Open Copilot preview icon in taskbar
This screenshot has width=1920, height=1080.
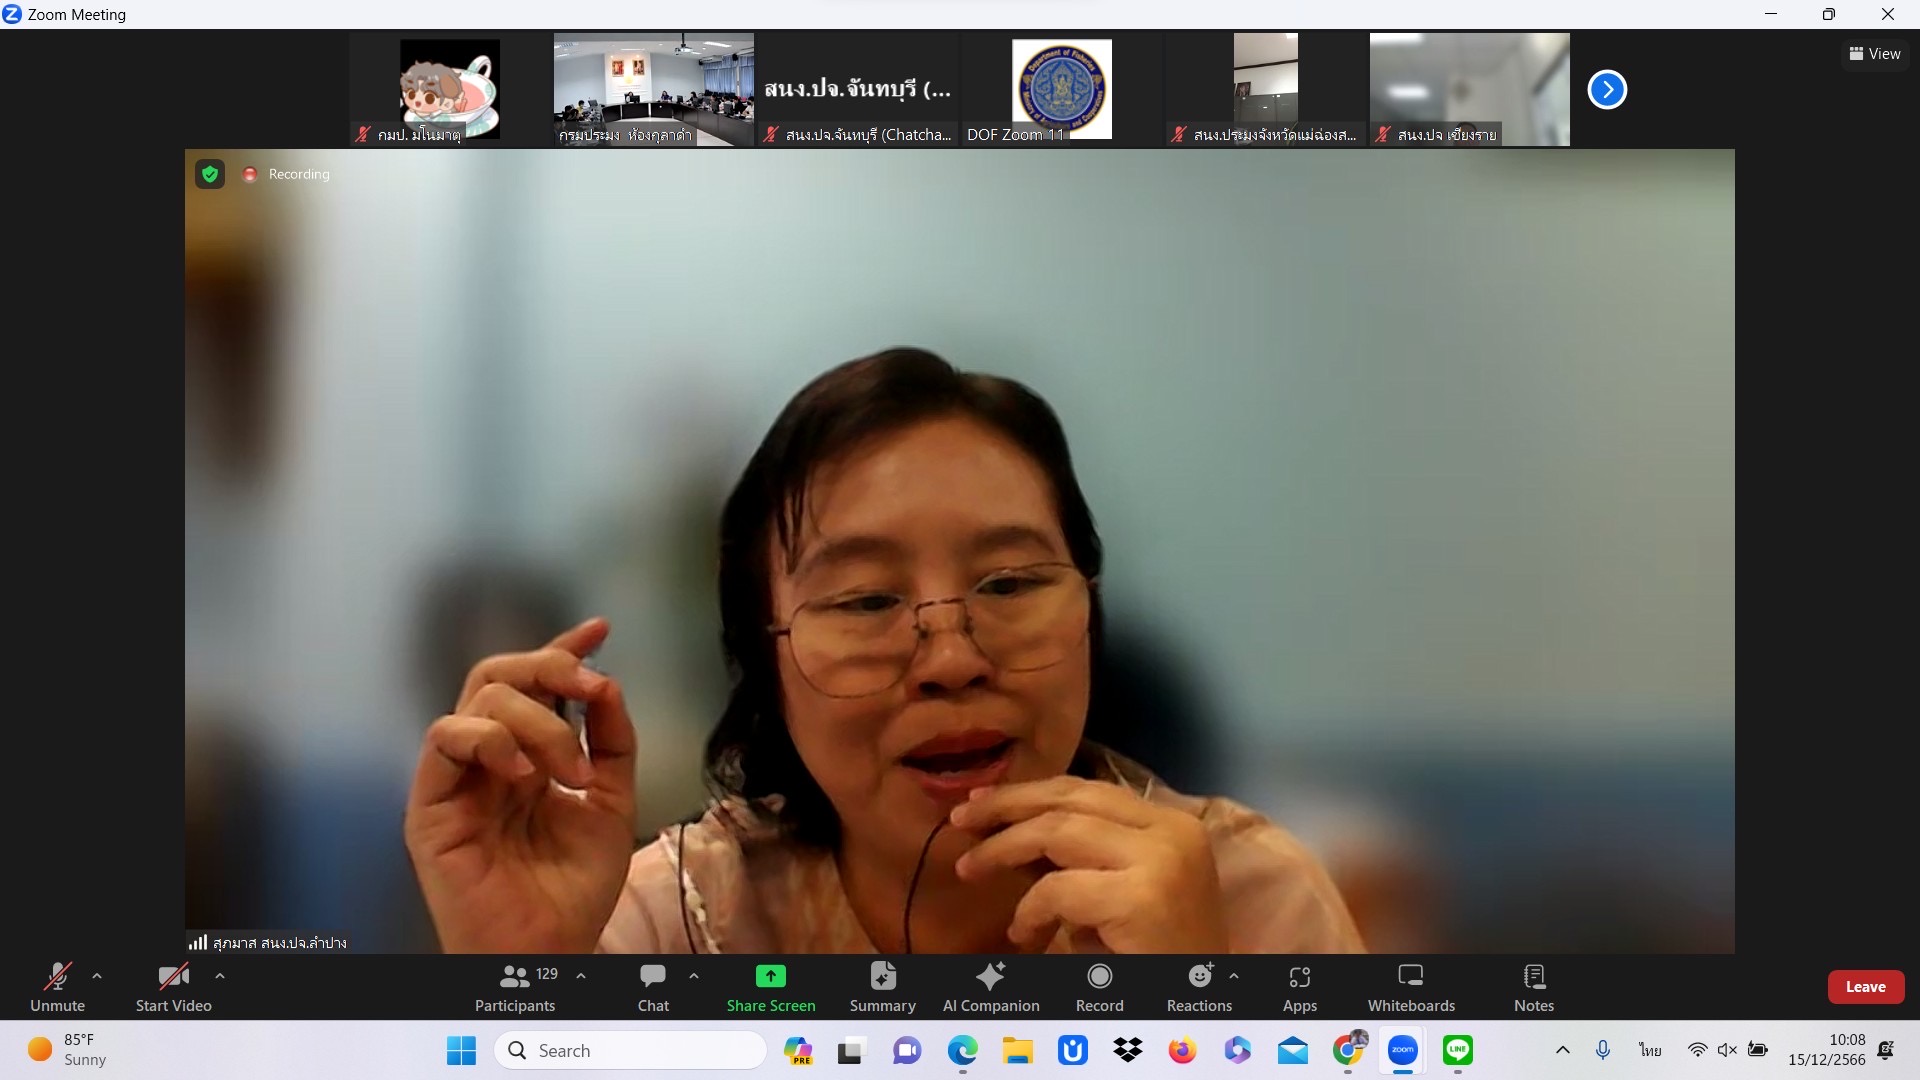797,1050
